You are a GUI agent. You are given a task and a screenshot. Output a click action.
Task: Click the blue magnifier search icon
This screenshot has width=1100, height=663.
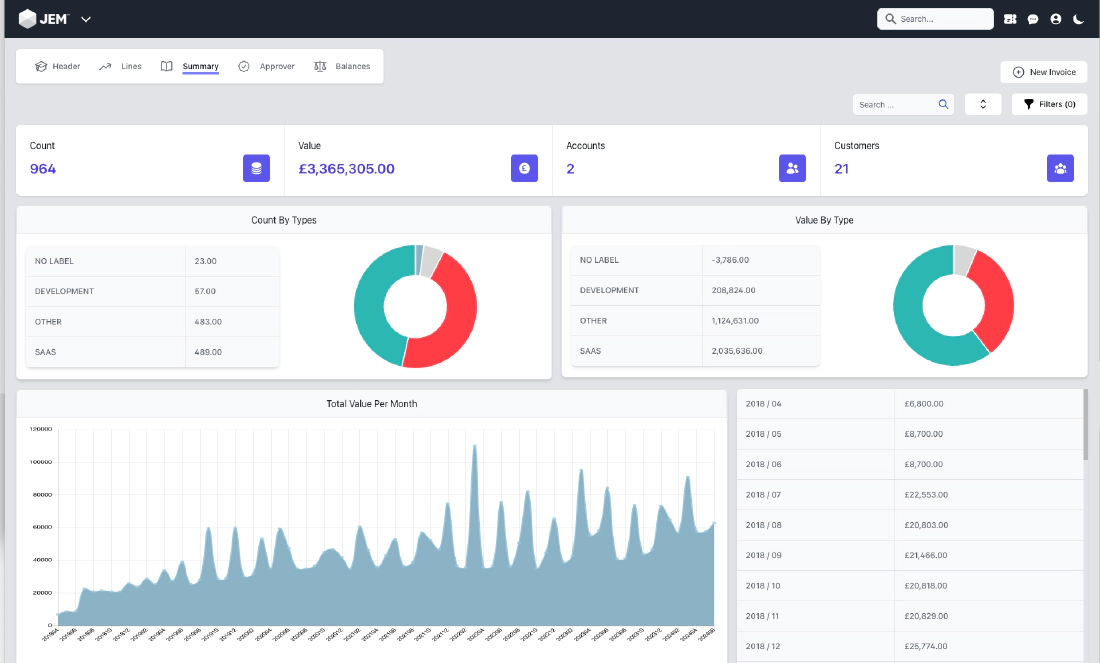click(944, 105)
